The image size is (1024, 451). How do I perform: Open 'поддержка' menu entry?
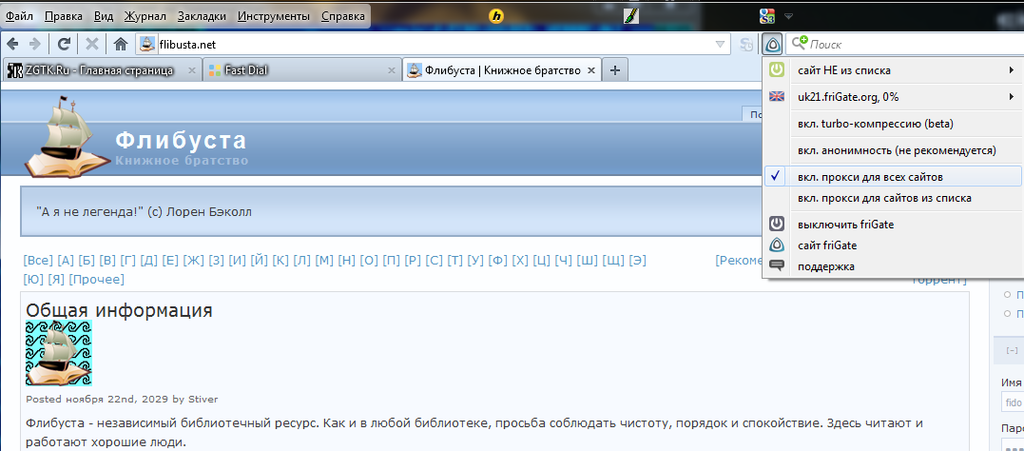point(893,266)
